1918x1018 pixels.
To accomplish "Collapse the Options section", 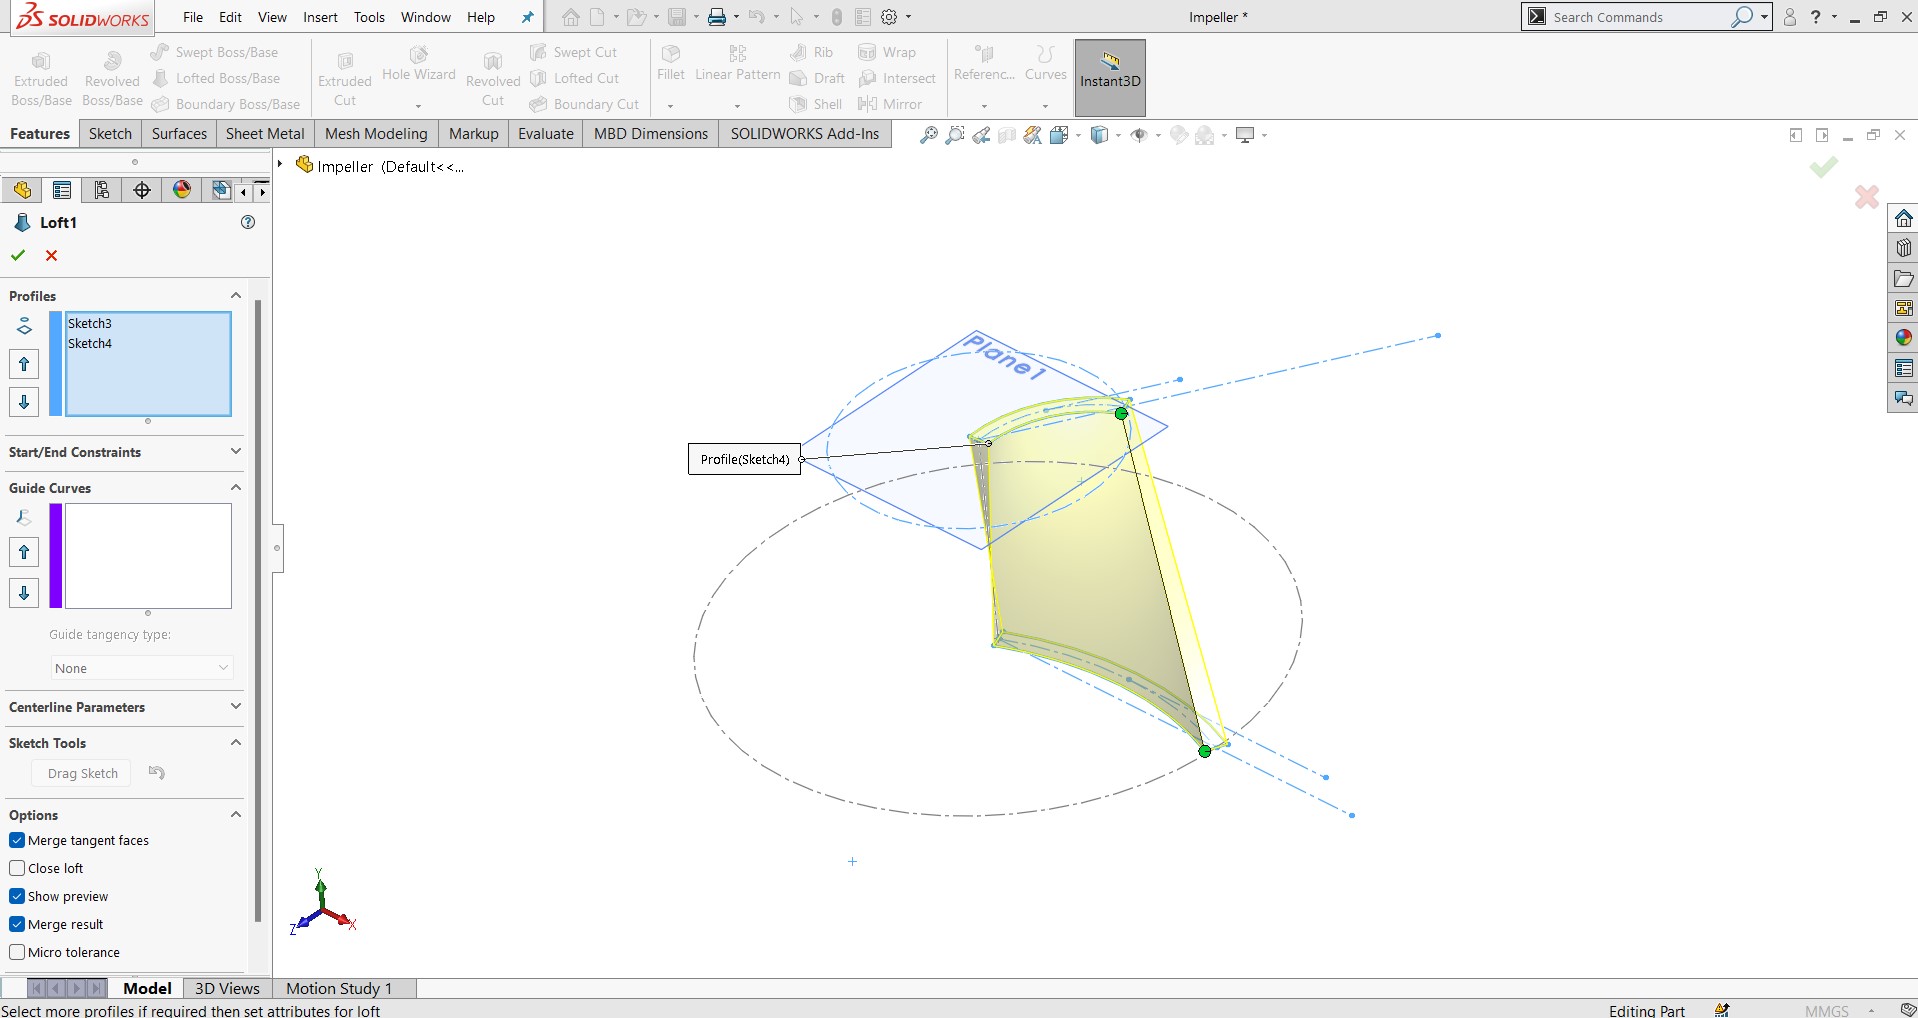I will tap(236, 814).
